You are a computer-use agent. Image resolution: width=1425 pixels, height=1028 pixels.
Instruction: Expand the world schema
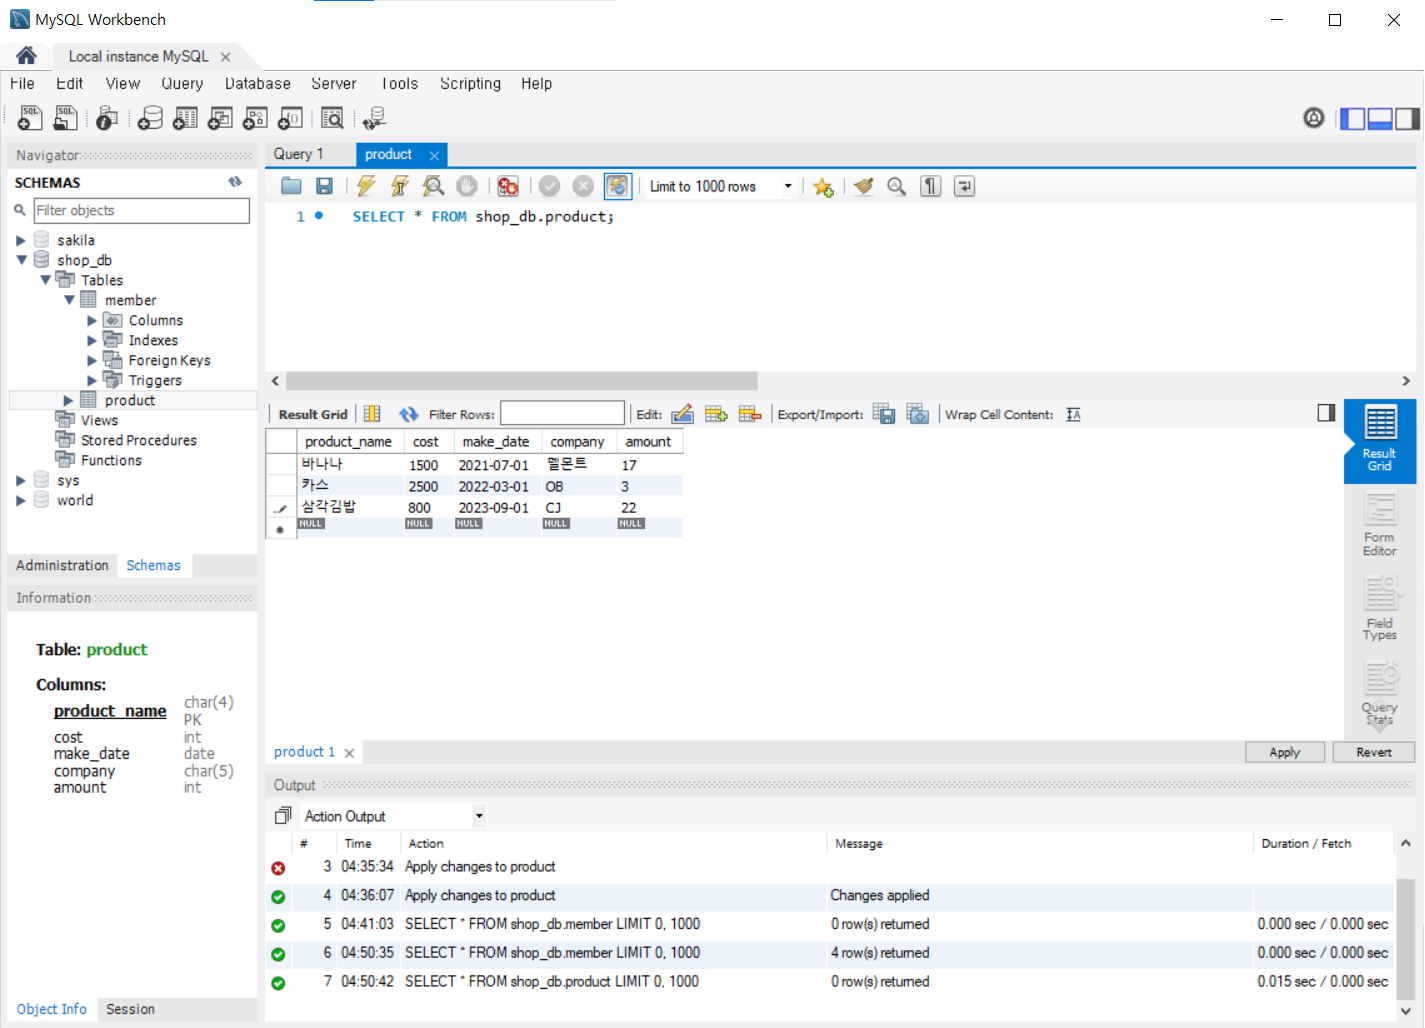pyautogui.click(x=21, y=500)
